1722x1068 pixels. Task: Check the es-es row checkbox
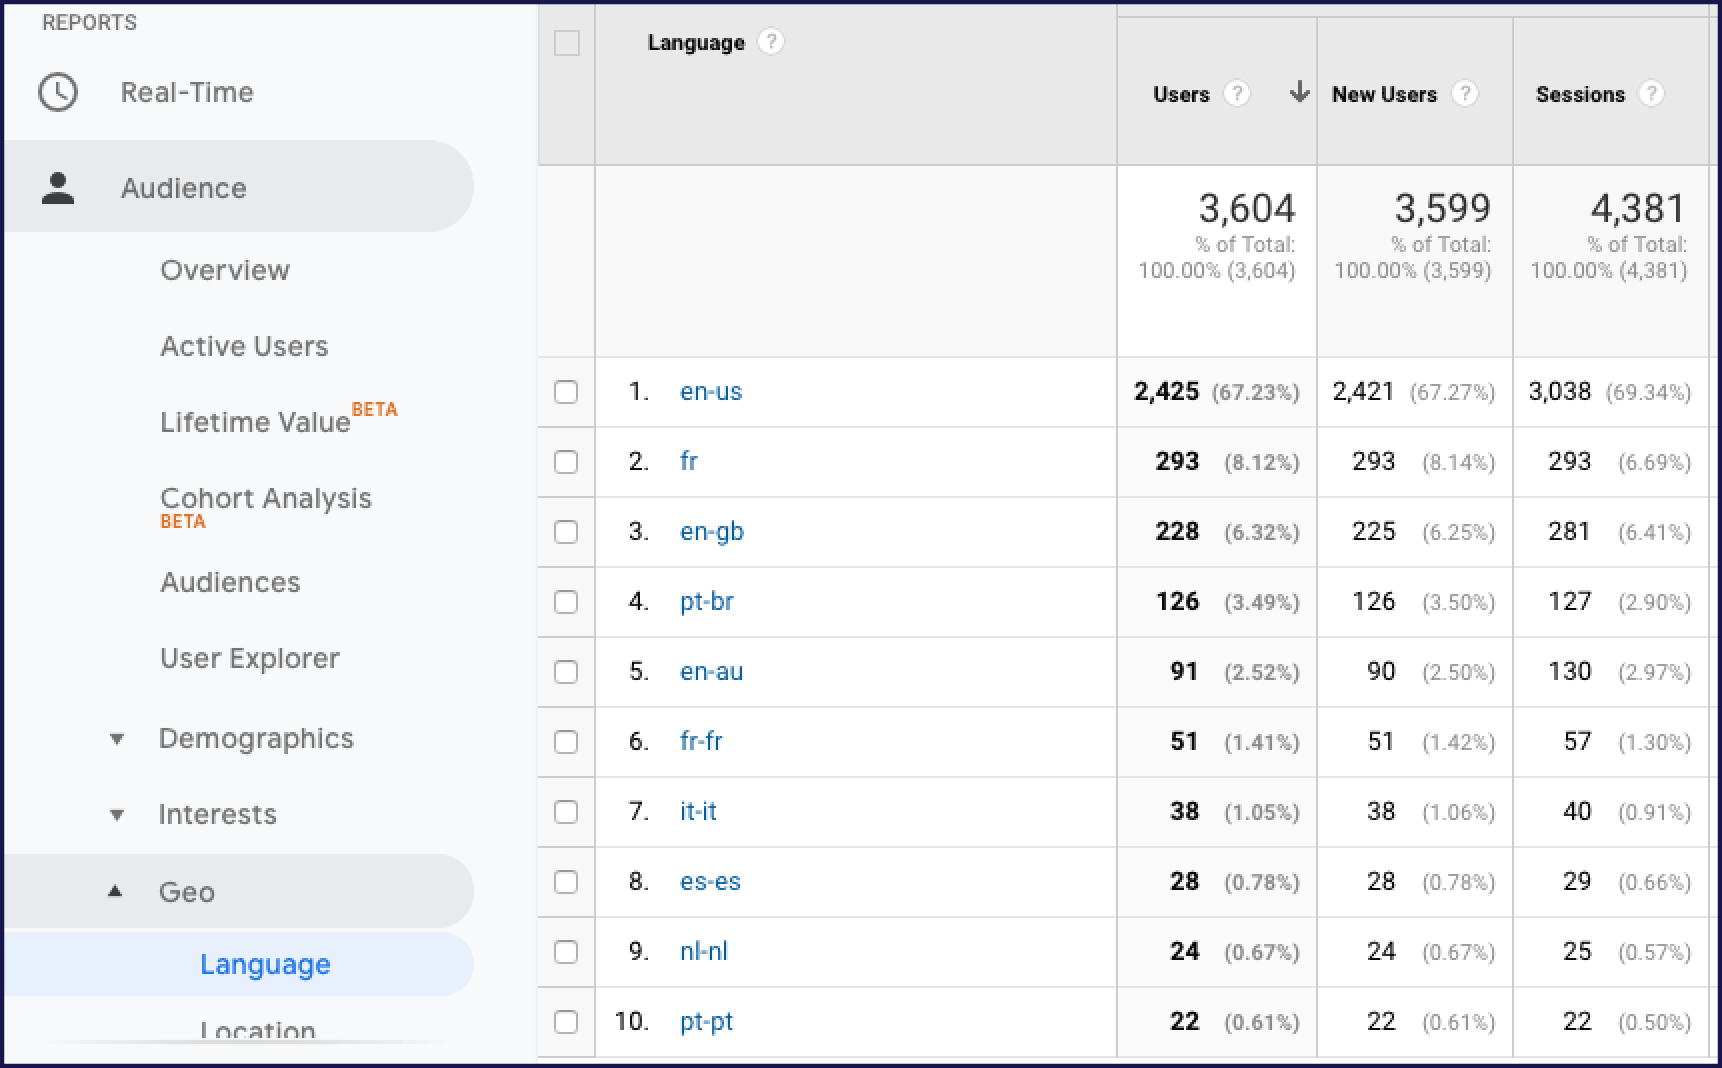[x=566, y=882]
